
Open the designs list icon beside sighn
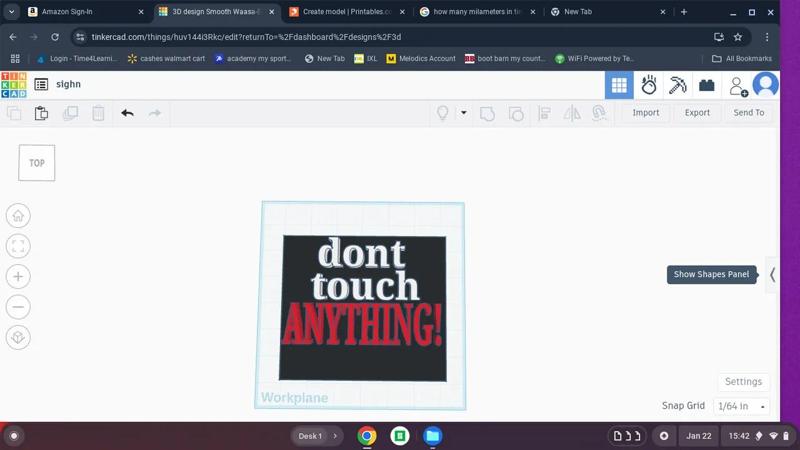coord(41,84)
